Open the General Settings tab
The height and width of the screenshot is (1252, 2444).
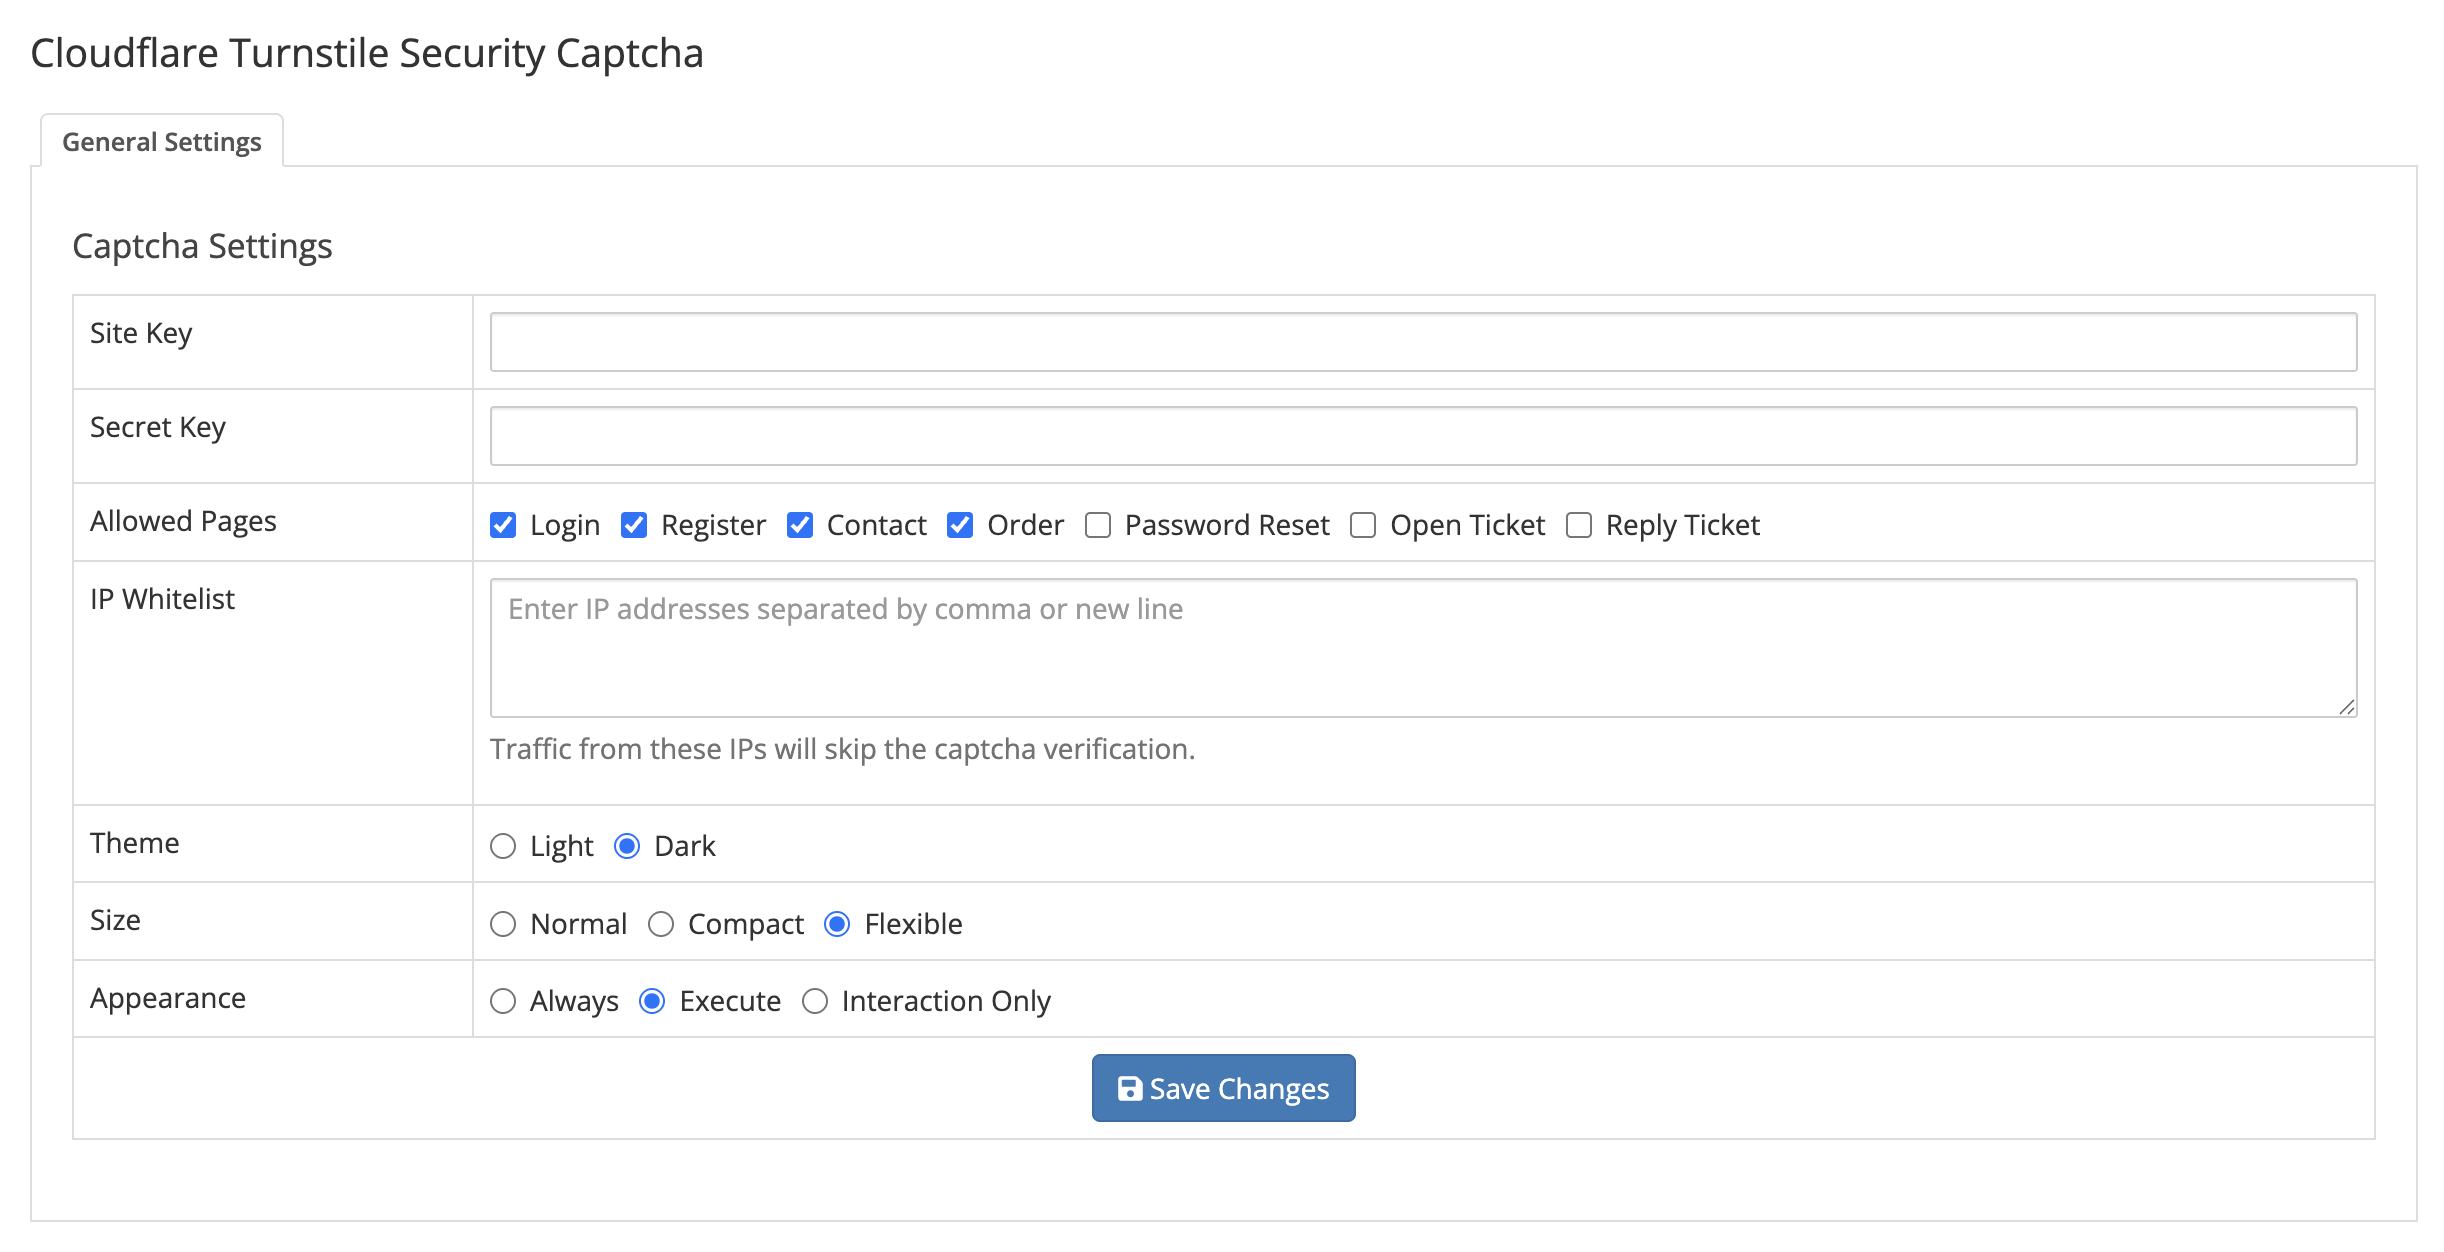162,142
